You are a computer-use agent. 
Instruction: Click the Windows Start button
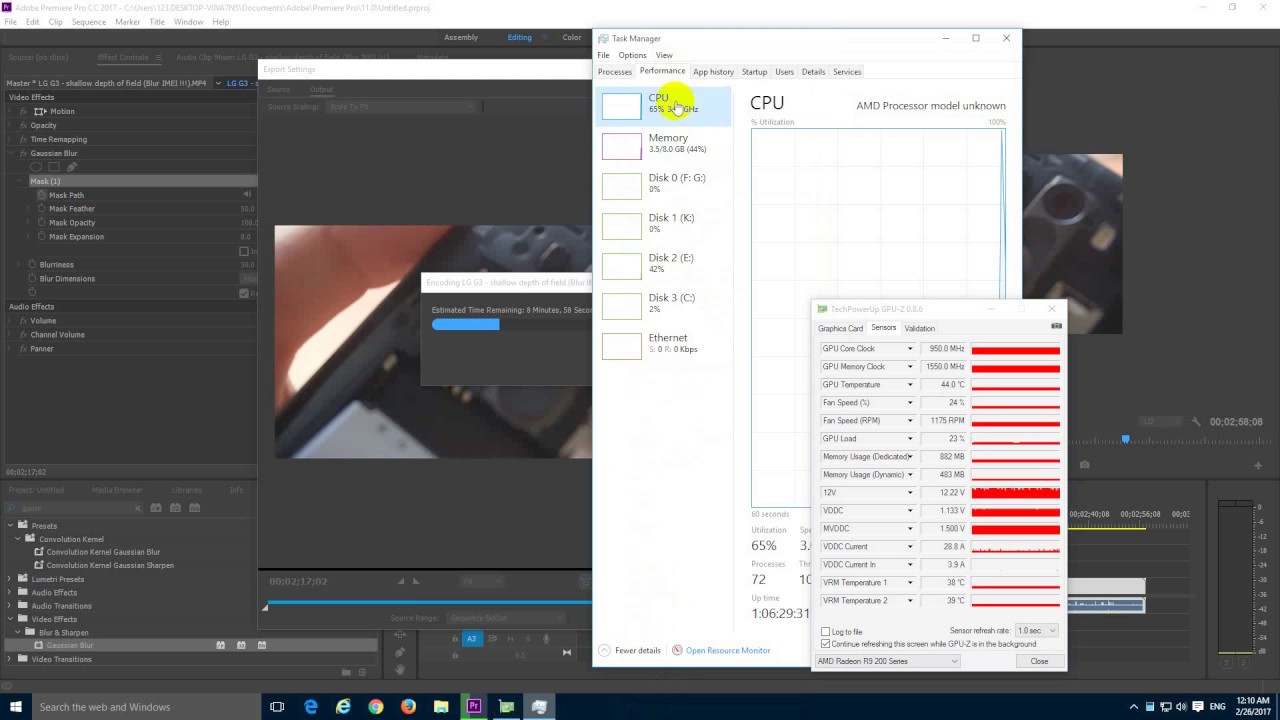15,707
